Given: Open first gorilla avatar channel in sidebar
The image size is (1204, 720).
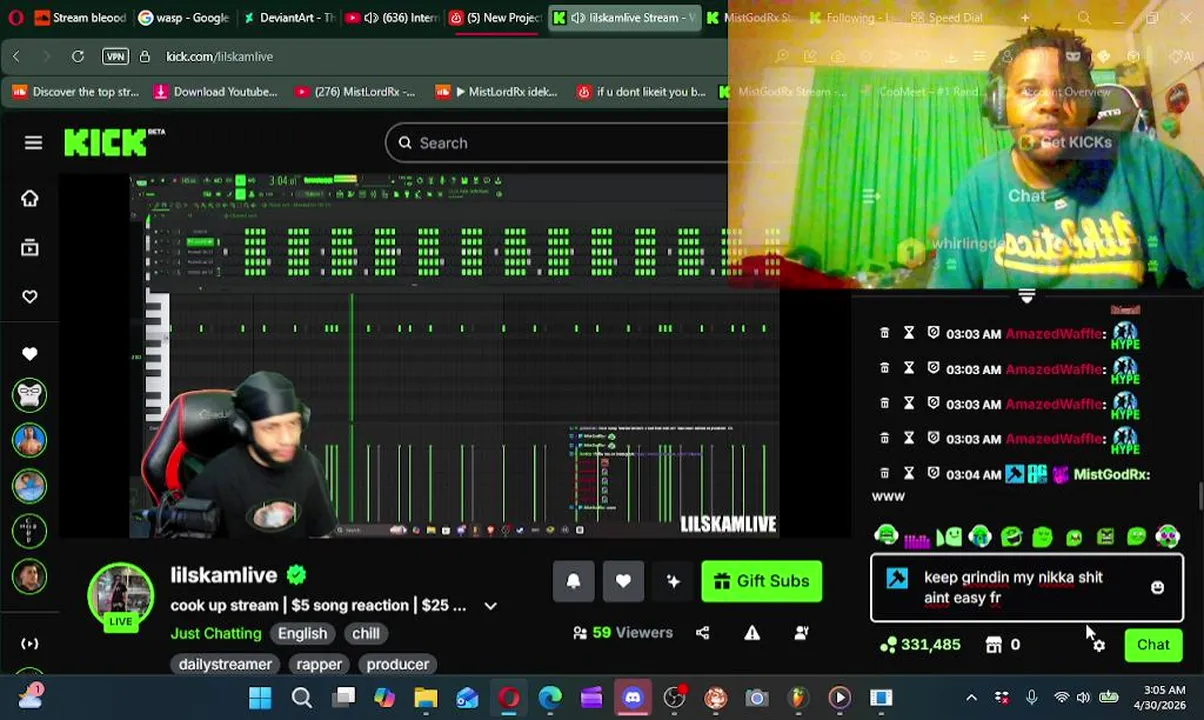Looking at the screenshot, I should (30, 394).
